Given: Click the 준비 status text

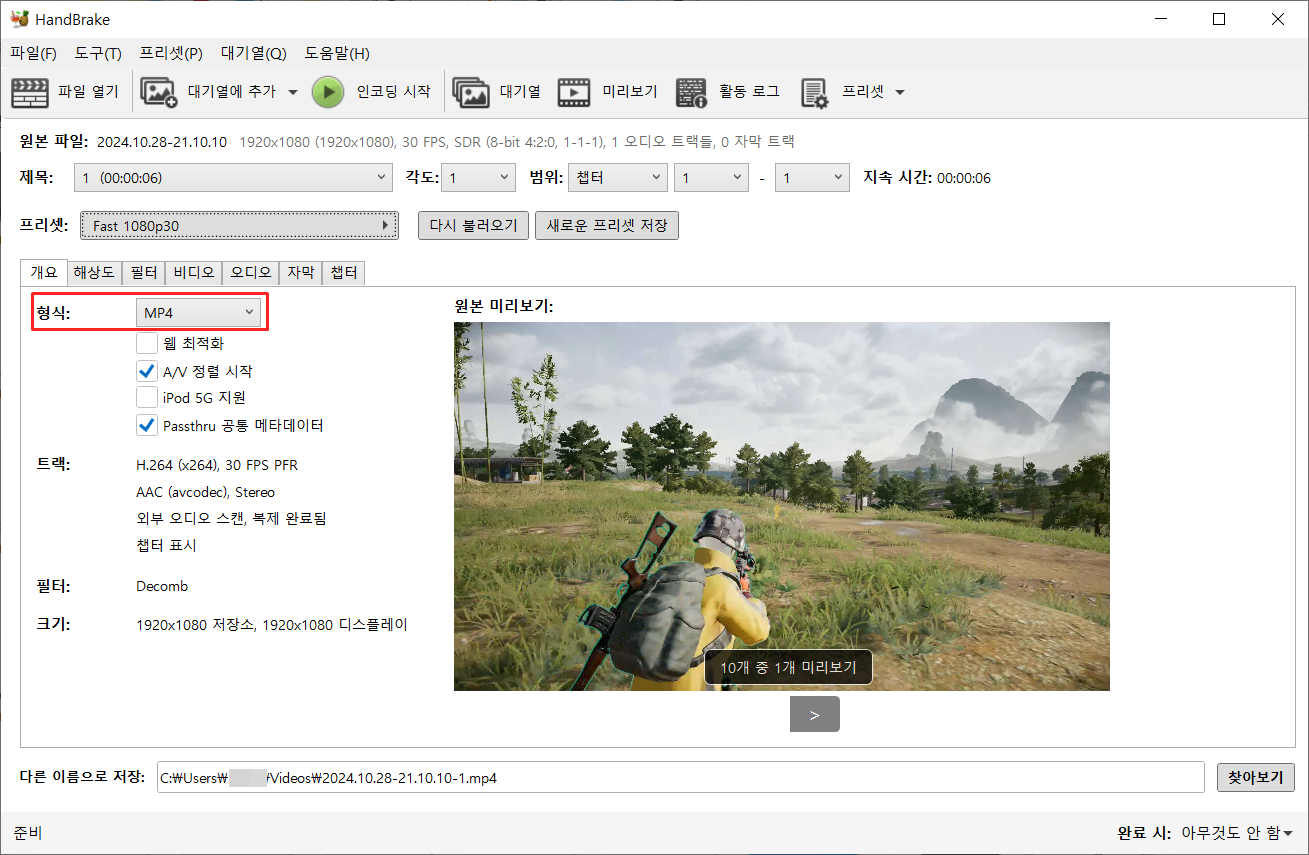Looking at the screenshot, I should point(28,833).
